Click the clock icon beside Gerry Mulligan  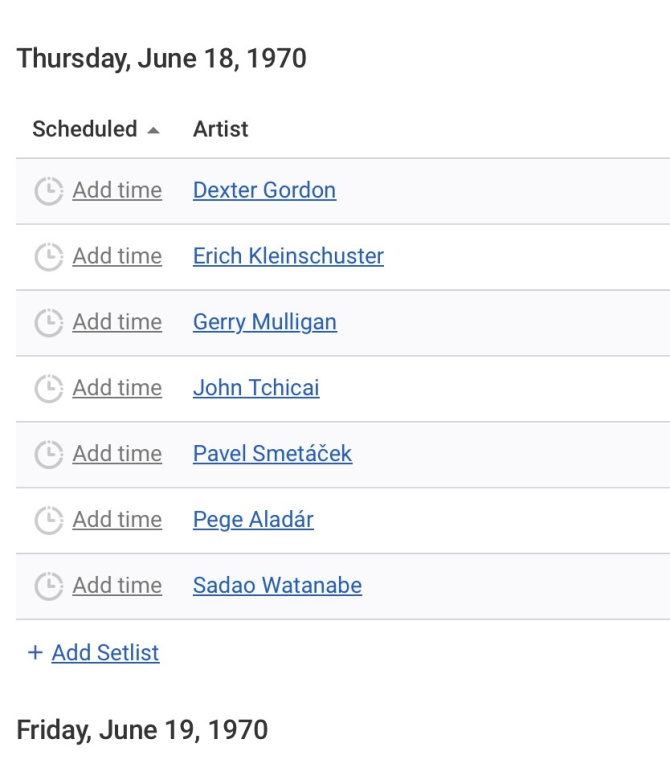(49, 322)
